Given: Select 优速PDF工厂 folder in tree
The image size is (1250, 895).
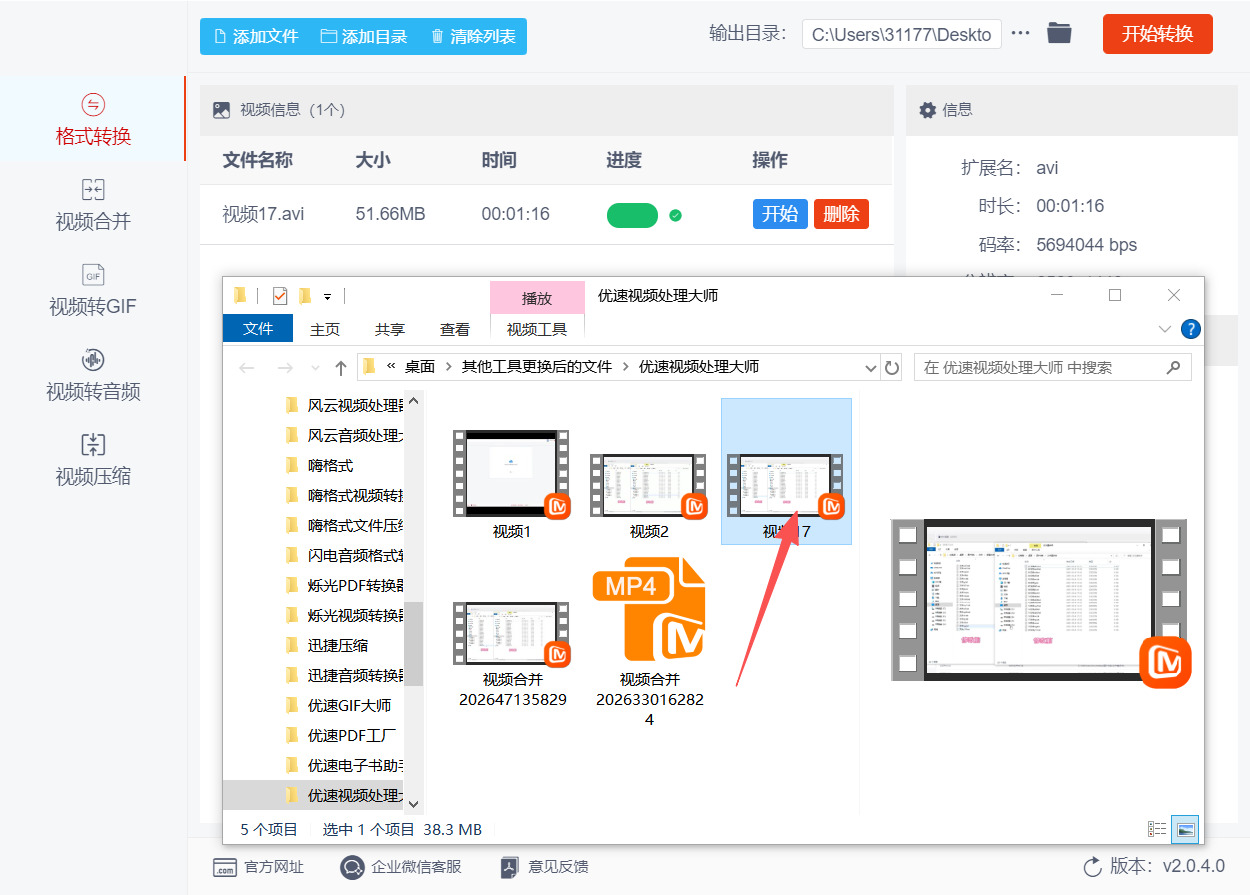Looking at the screenshot, I should coord(352,735).
